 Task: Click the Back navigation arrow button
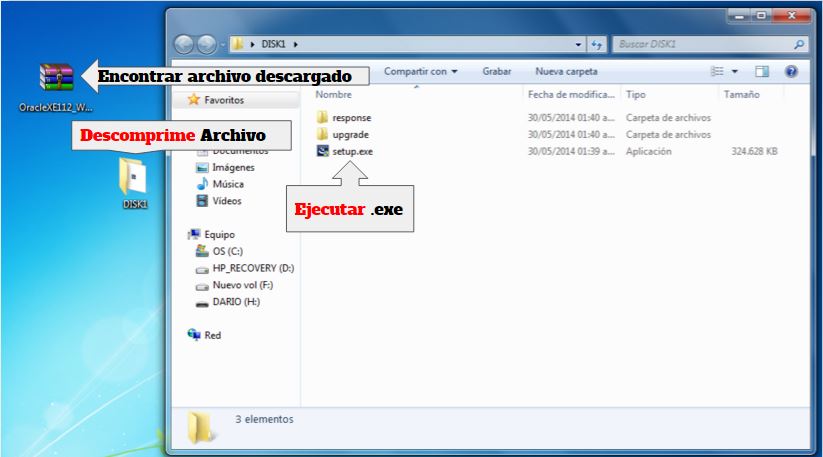(185, 45)
